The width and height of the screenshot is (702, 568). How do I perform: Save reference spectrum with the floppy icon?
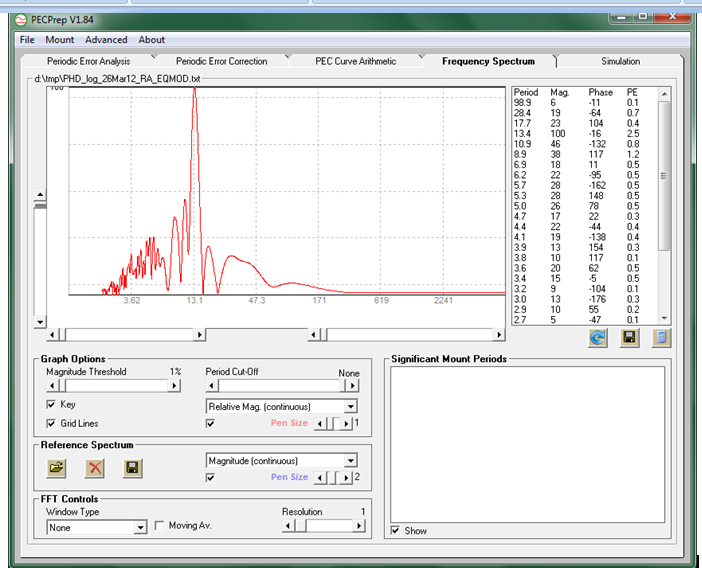[133, 468]
